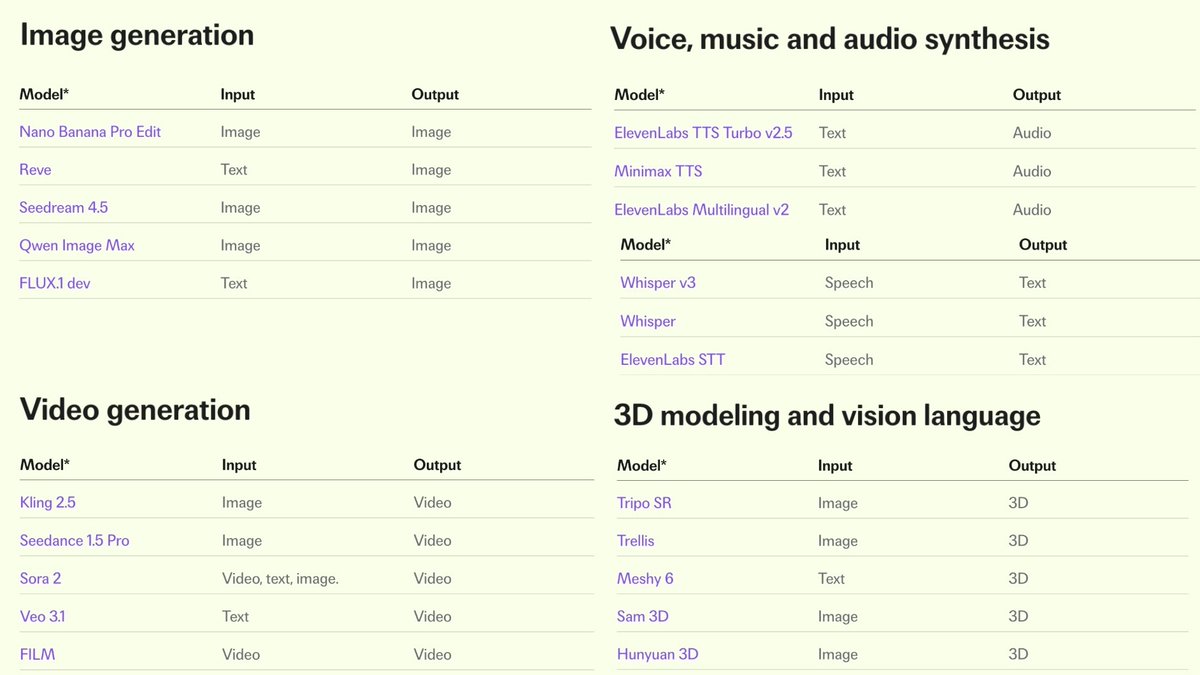Open the Hunyuan 3D model link
The width and height of the screenshot is (1200, 675).
click(658, 655)
